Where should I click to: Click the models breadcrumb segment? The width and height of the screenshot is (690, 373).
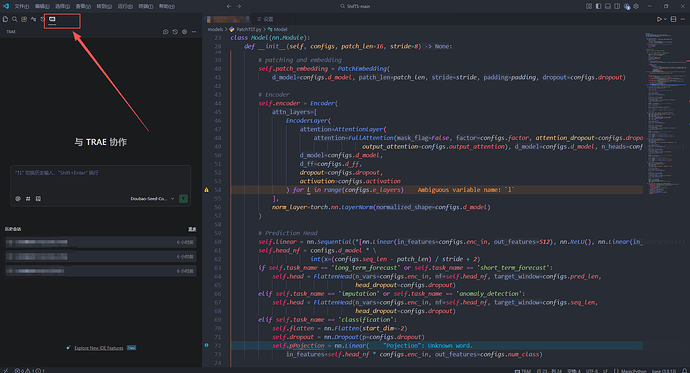215,29
